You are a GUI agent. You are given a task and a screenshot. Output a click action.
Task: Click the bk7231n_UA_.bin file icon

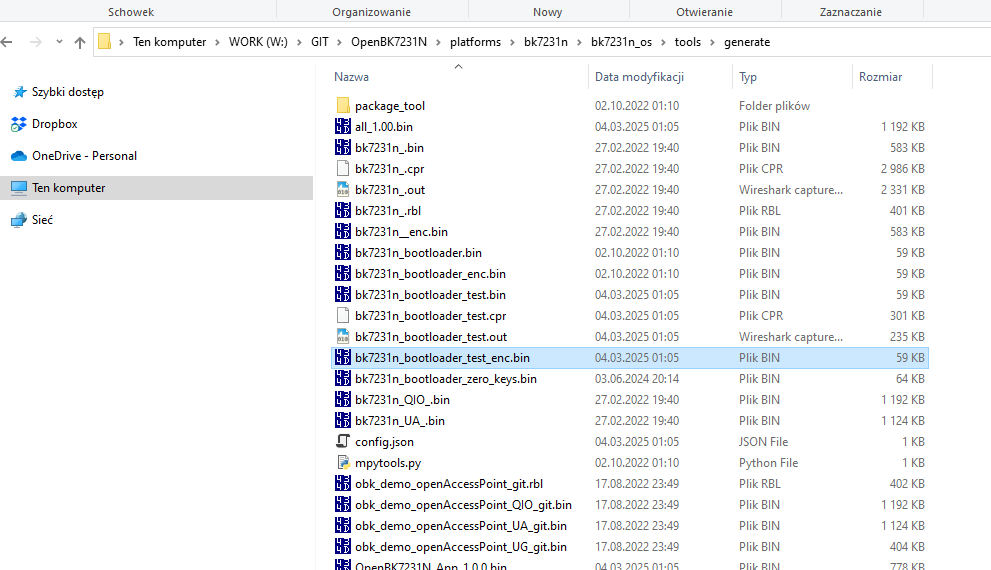343,420
